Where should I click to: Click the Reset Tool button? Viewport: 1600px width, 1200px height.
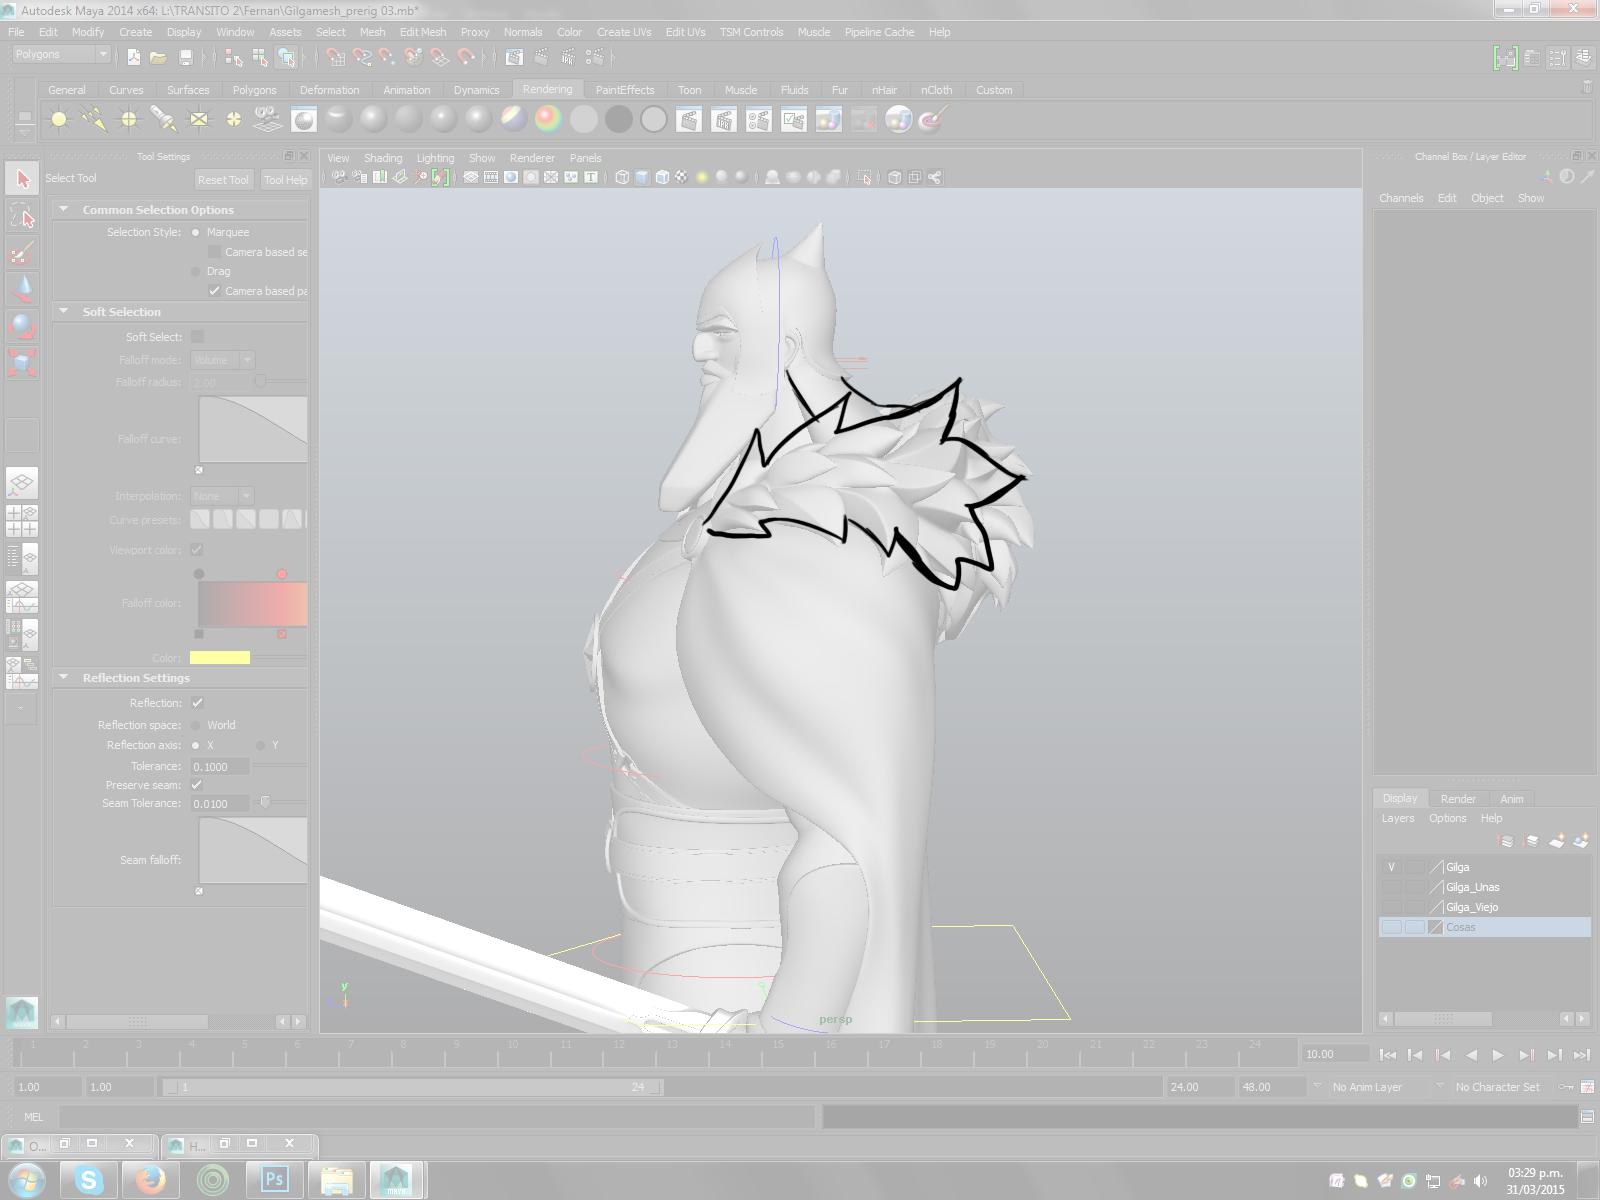(223, 180)
